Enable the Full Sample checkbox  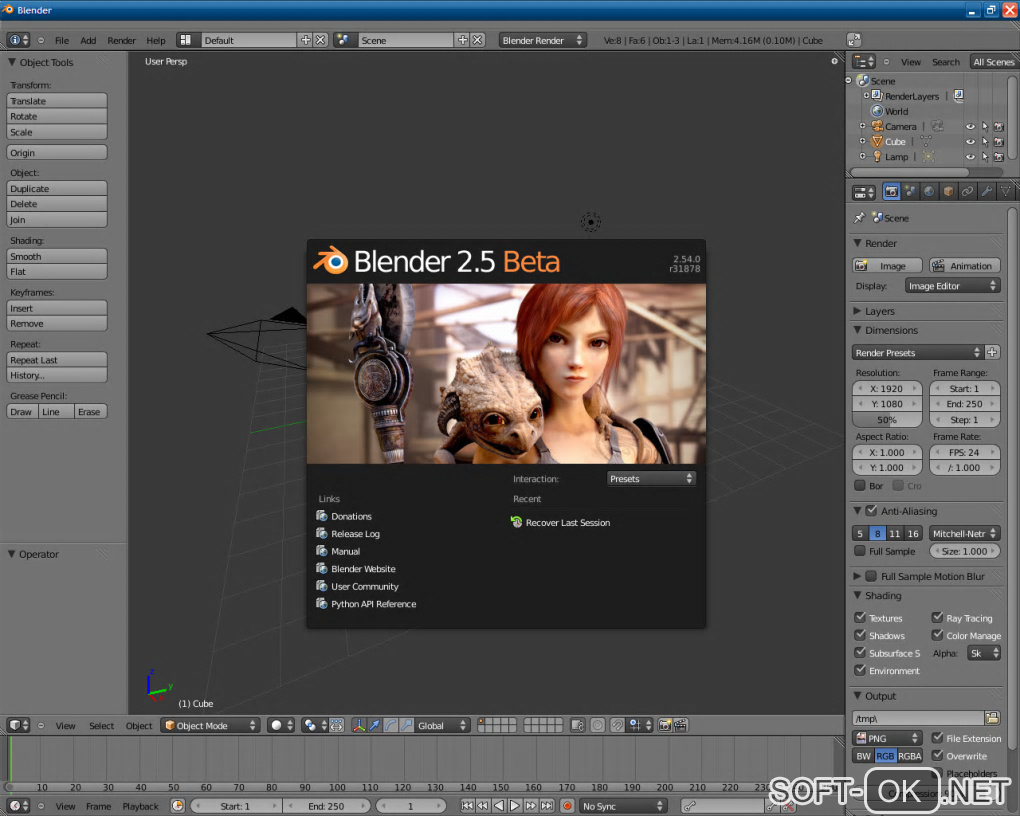(x=860, y=551)
